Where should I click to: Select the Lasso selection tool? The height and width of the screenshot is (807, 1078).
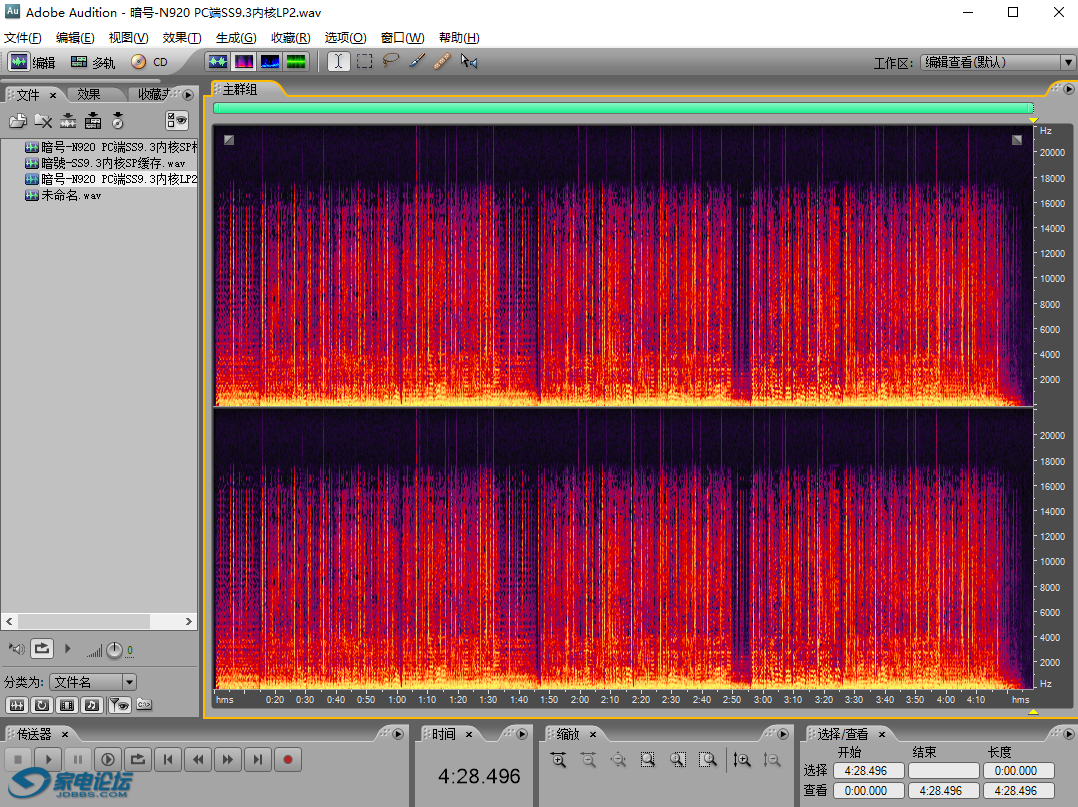tap(391, 61)
